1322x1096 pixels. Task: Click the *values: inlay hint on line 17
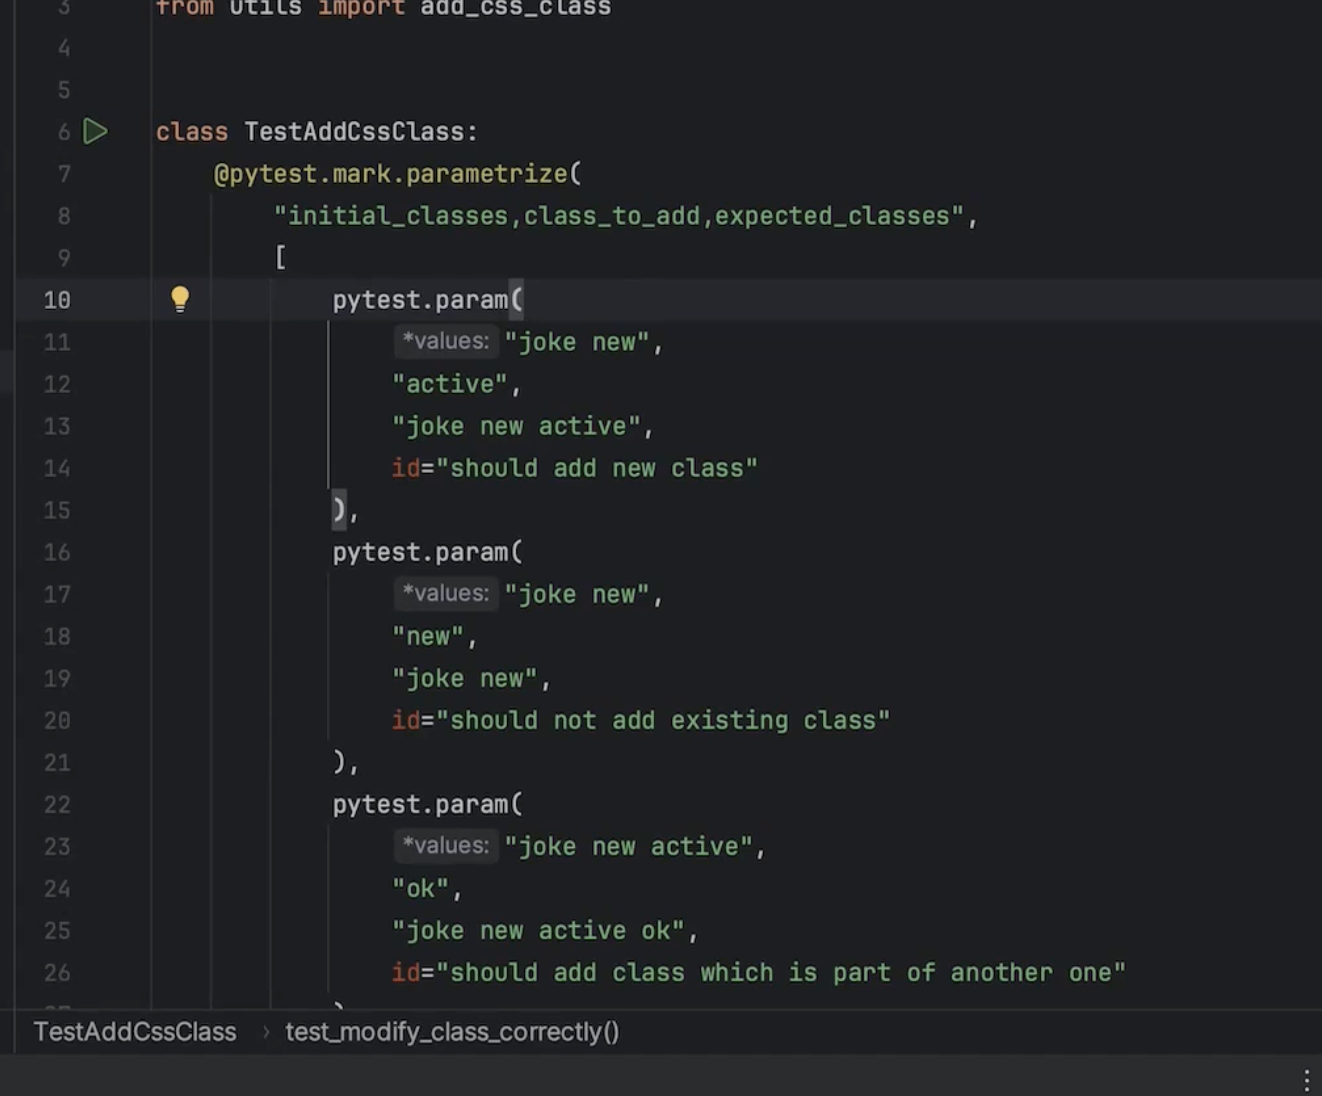[x=445, y=593]
